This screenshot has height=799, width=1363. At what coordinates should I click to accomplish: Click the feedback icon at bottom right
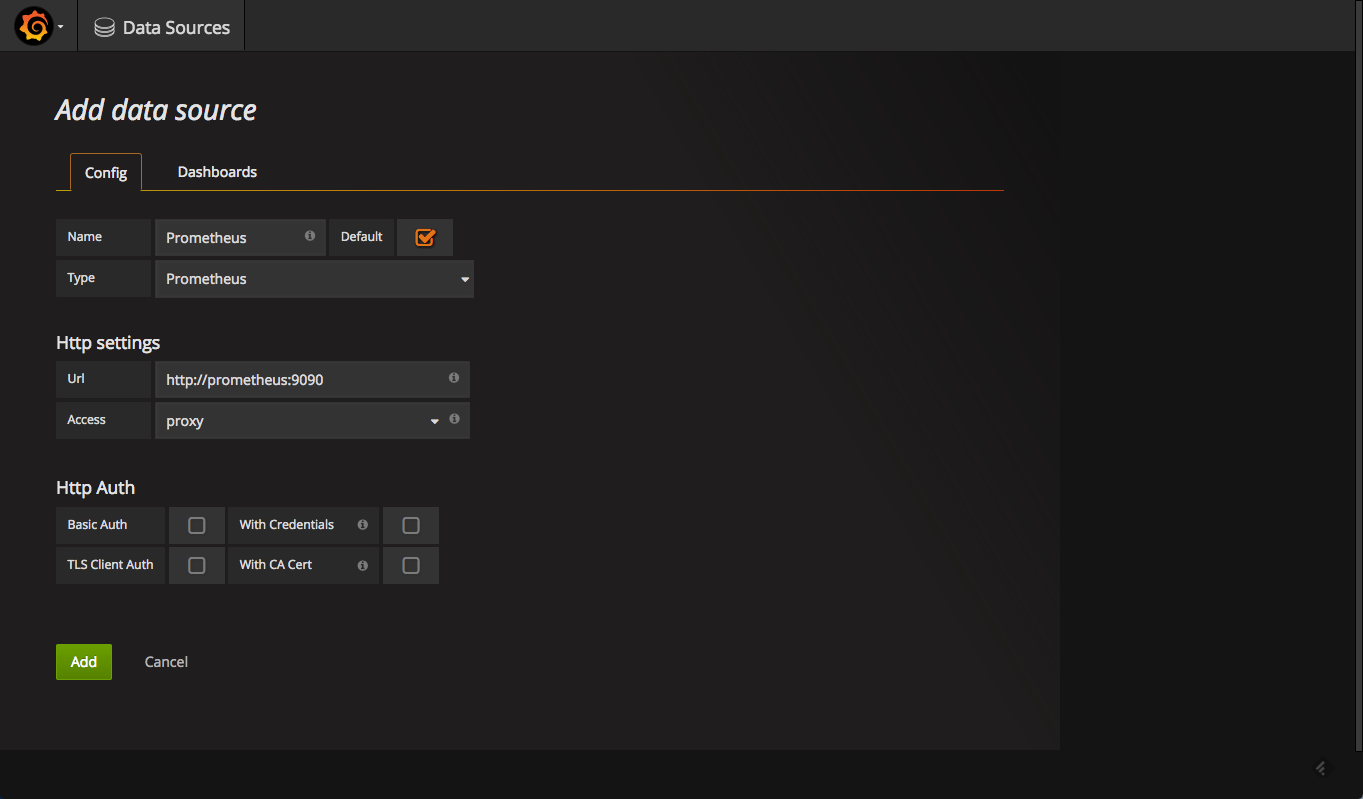click(1321, 768)
